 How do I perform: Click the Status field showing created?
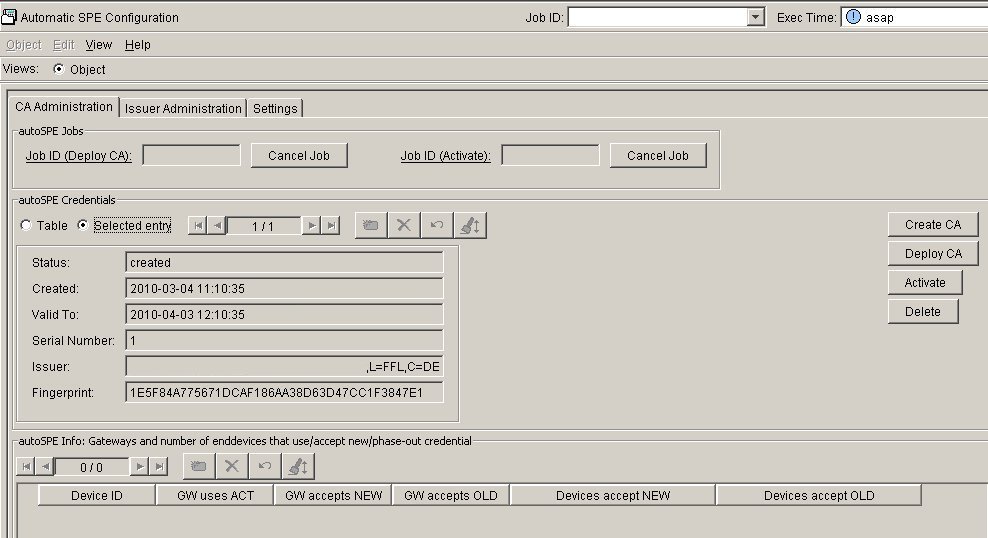(x=284, y=263)
